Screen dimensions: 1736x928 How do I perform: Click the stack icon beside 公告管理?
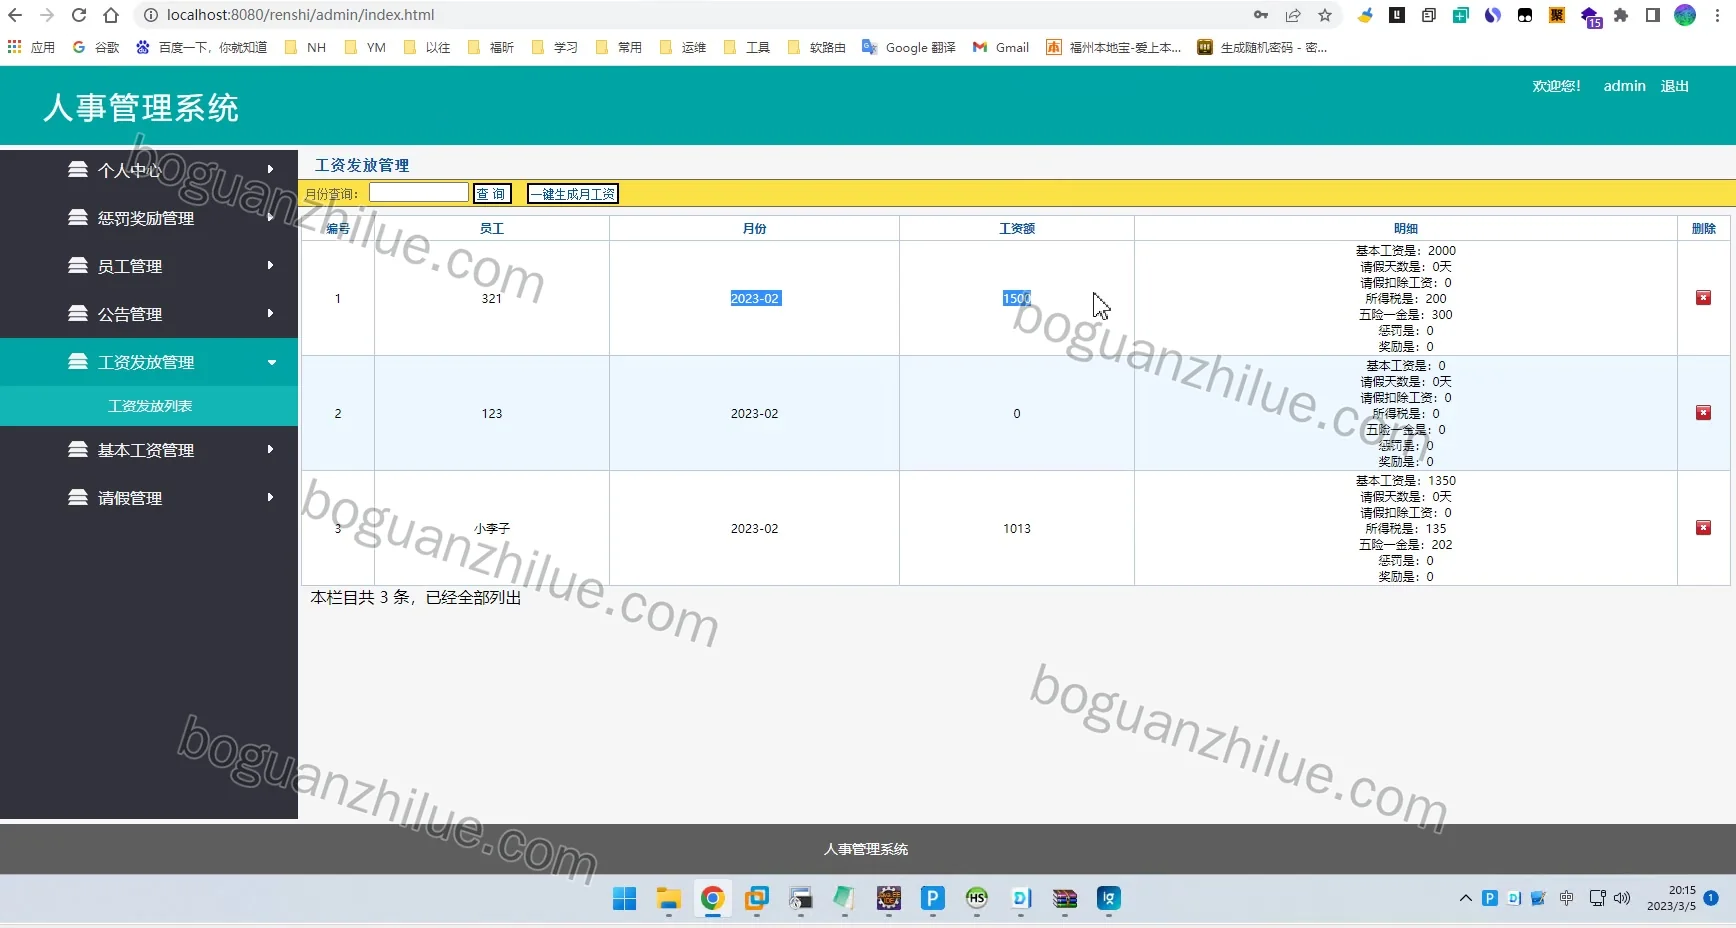click(x=78, y=313)
